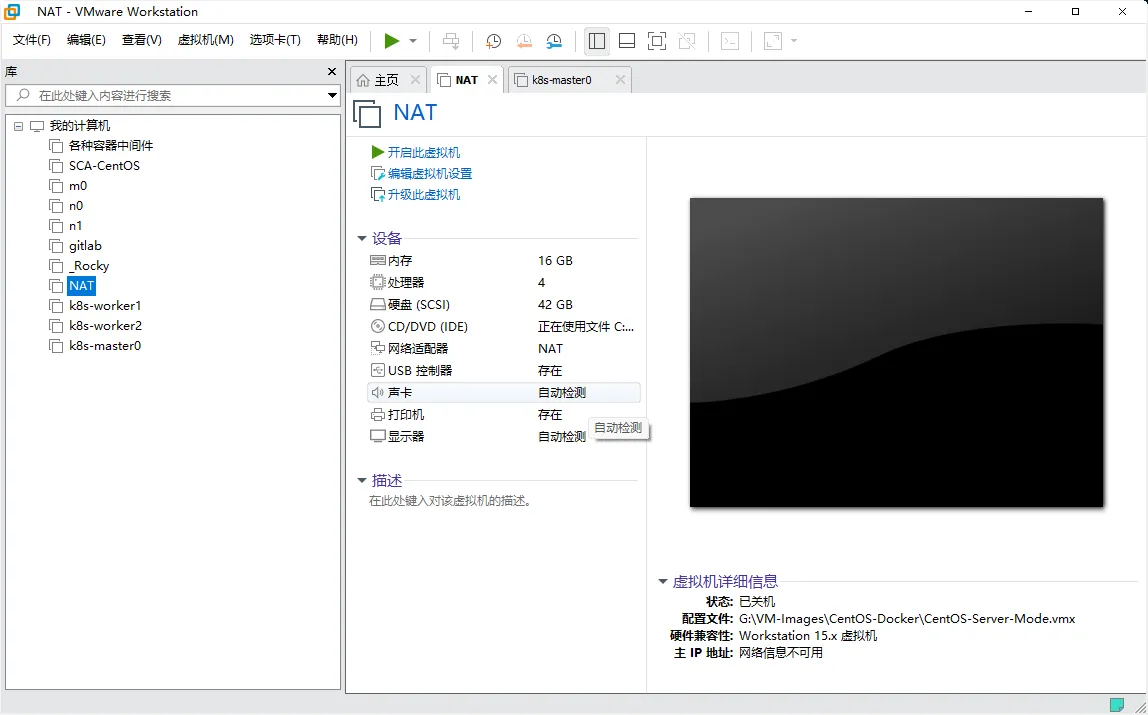Open the 选项卡(T) menu

pyautogui.click(x=275, y=40)
